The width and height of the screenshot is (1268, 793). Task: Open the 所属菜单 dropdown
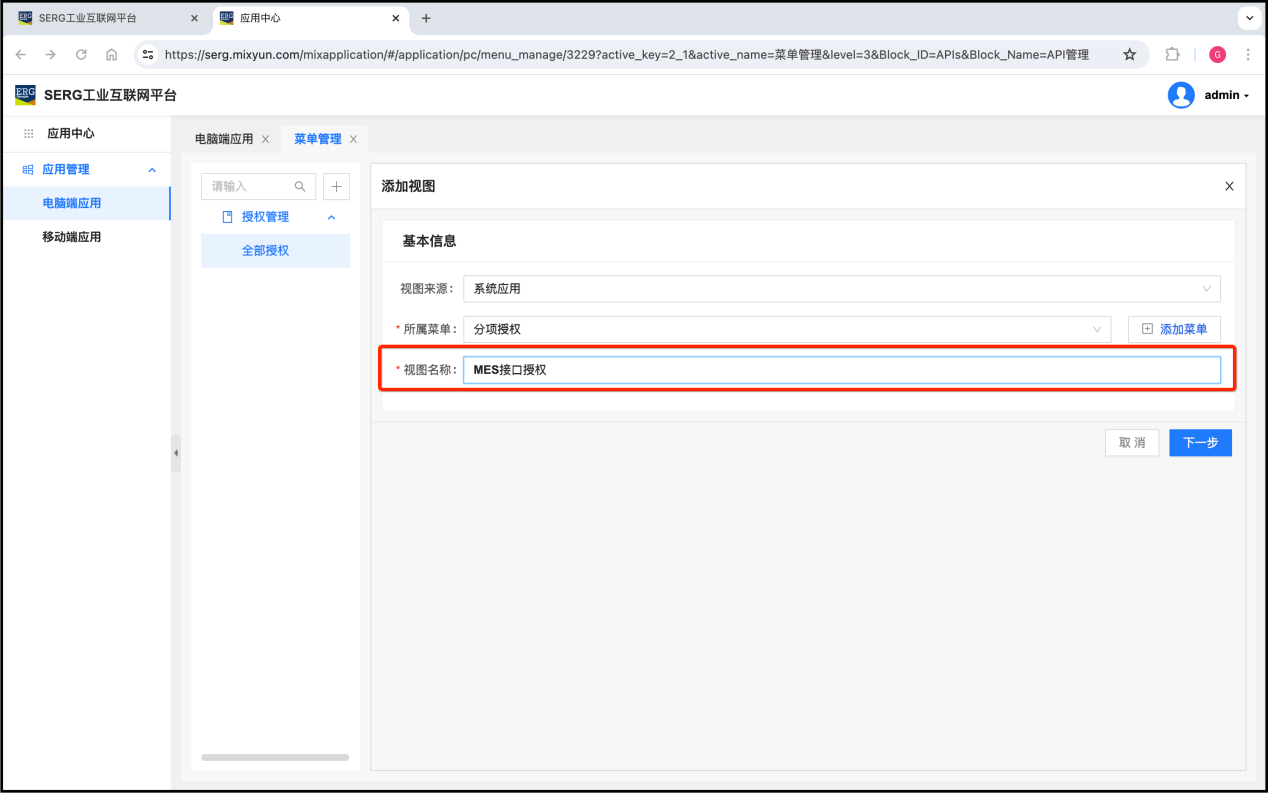[x=786, y=329]
